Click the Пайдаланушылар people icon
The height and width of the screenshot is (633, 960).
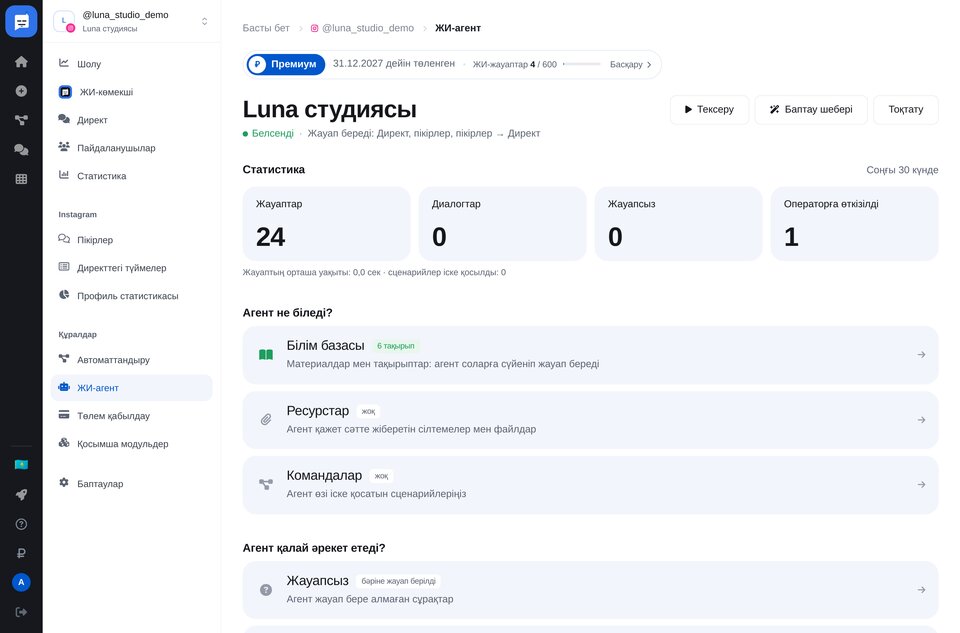tap(64, 147)
